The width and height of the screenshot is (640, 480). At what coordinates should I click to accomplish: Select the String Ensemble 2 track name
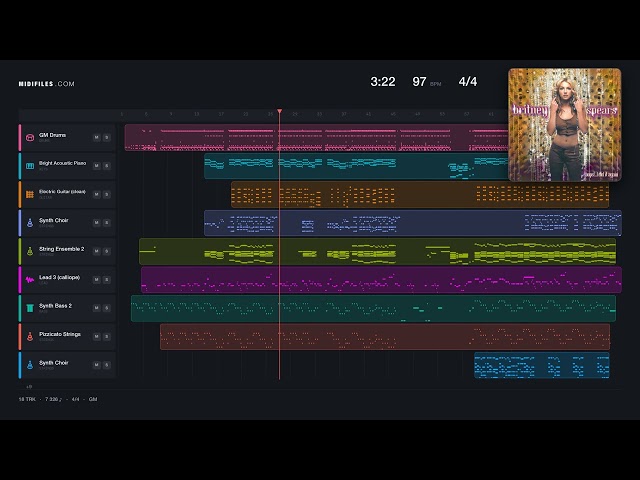62,249
